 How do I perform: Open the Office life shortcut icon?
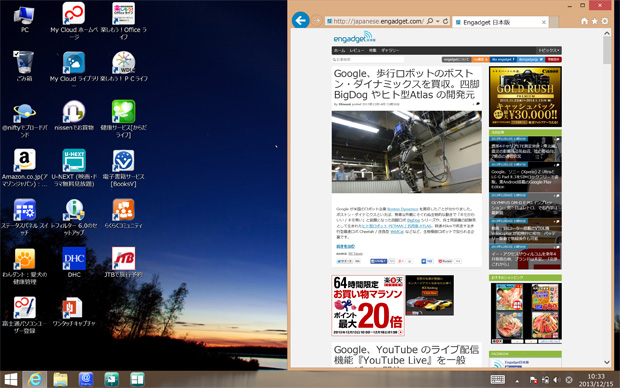tap(123, 21)
